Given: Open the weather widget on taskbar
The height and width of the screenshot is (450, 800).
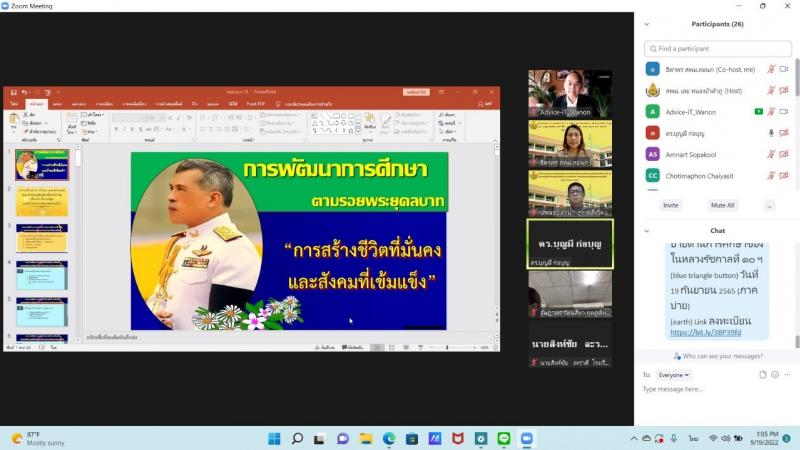Looking at the screenshot, I should [x=38, y=439].
